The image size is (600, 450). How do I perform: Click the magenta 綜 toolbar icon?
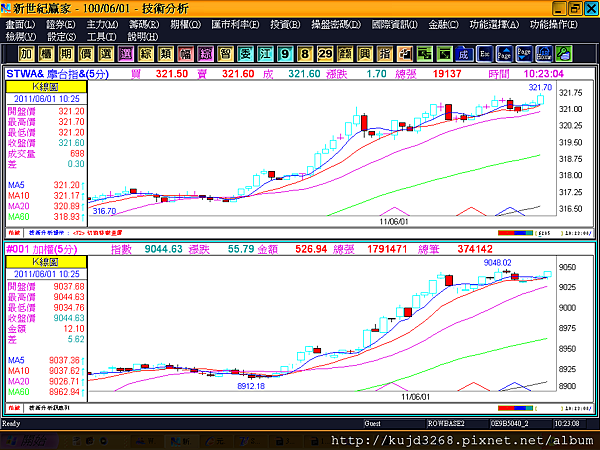click(205, 54)
